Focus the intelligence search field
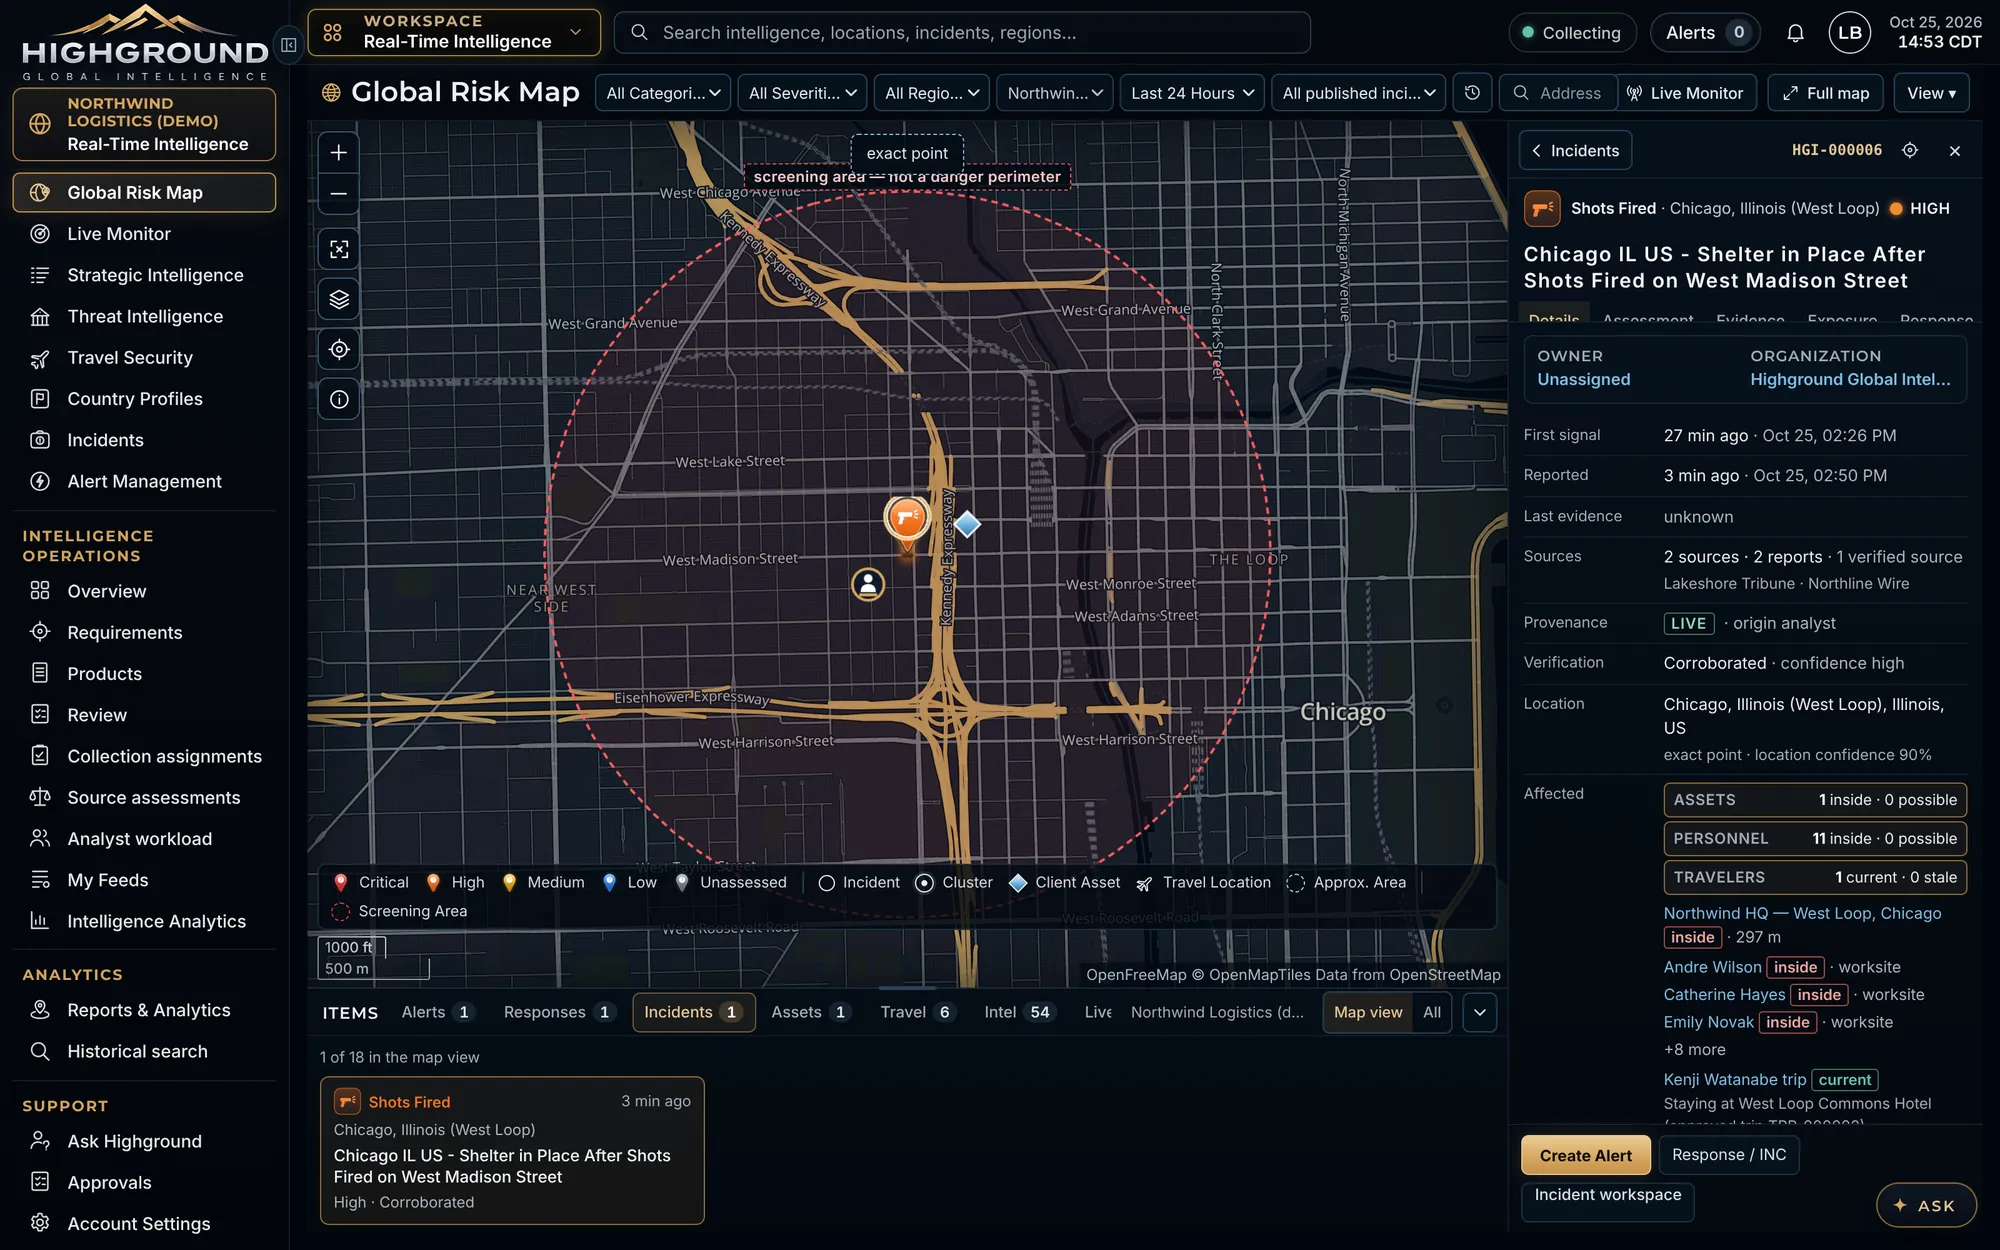The height and width of the screenshot is (1250, 2000). [x=962, y=33]
